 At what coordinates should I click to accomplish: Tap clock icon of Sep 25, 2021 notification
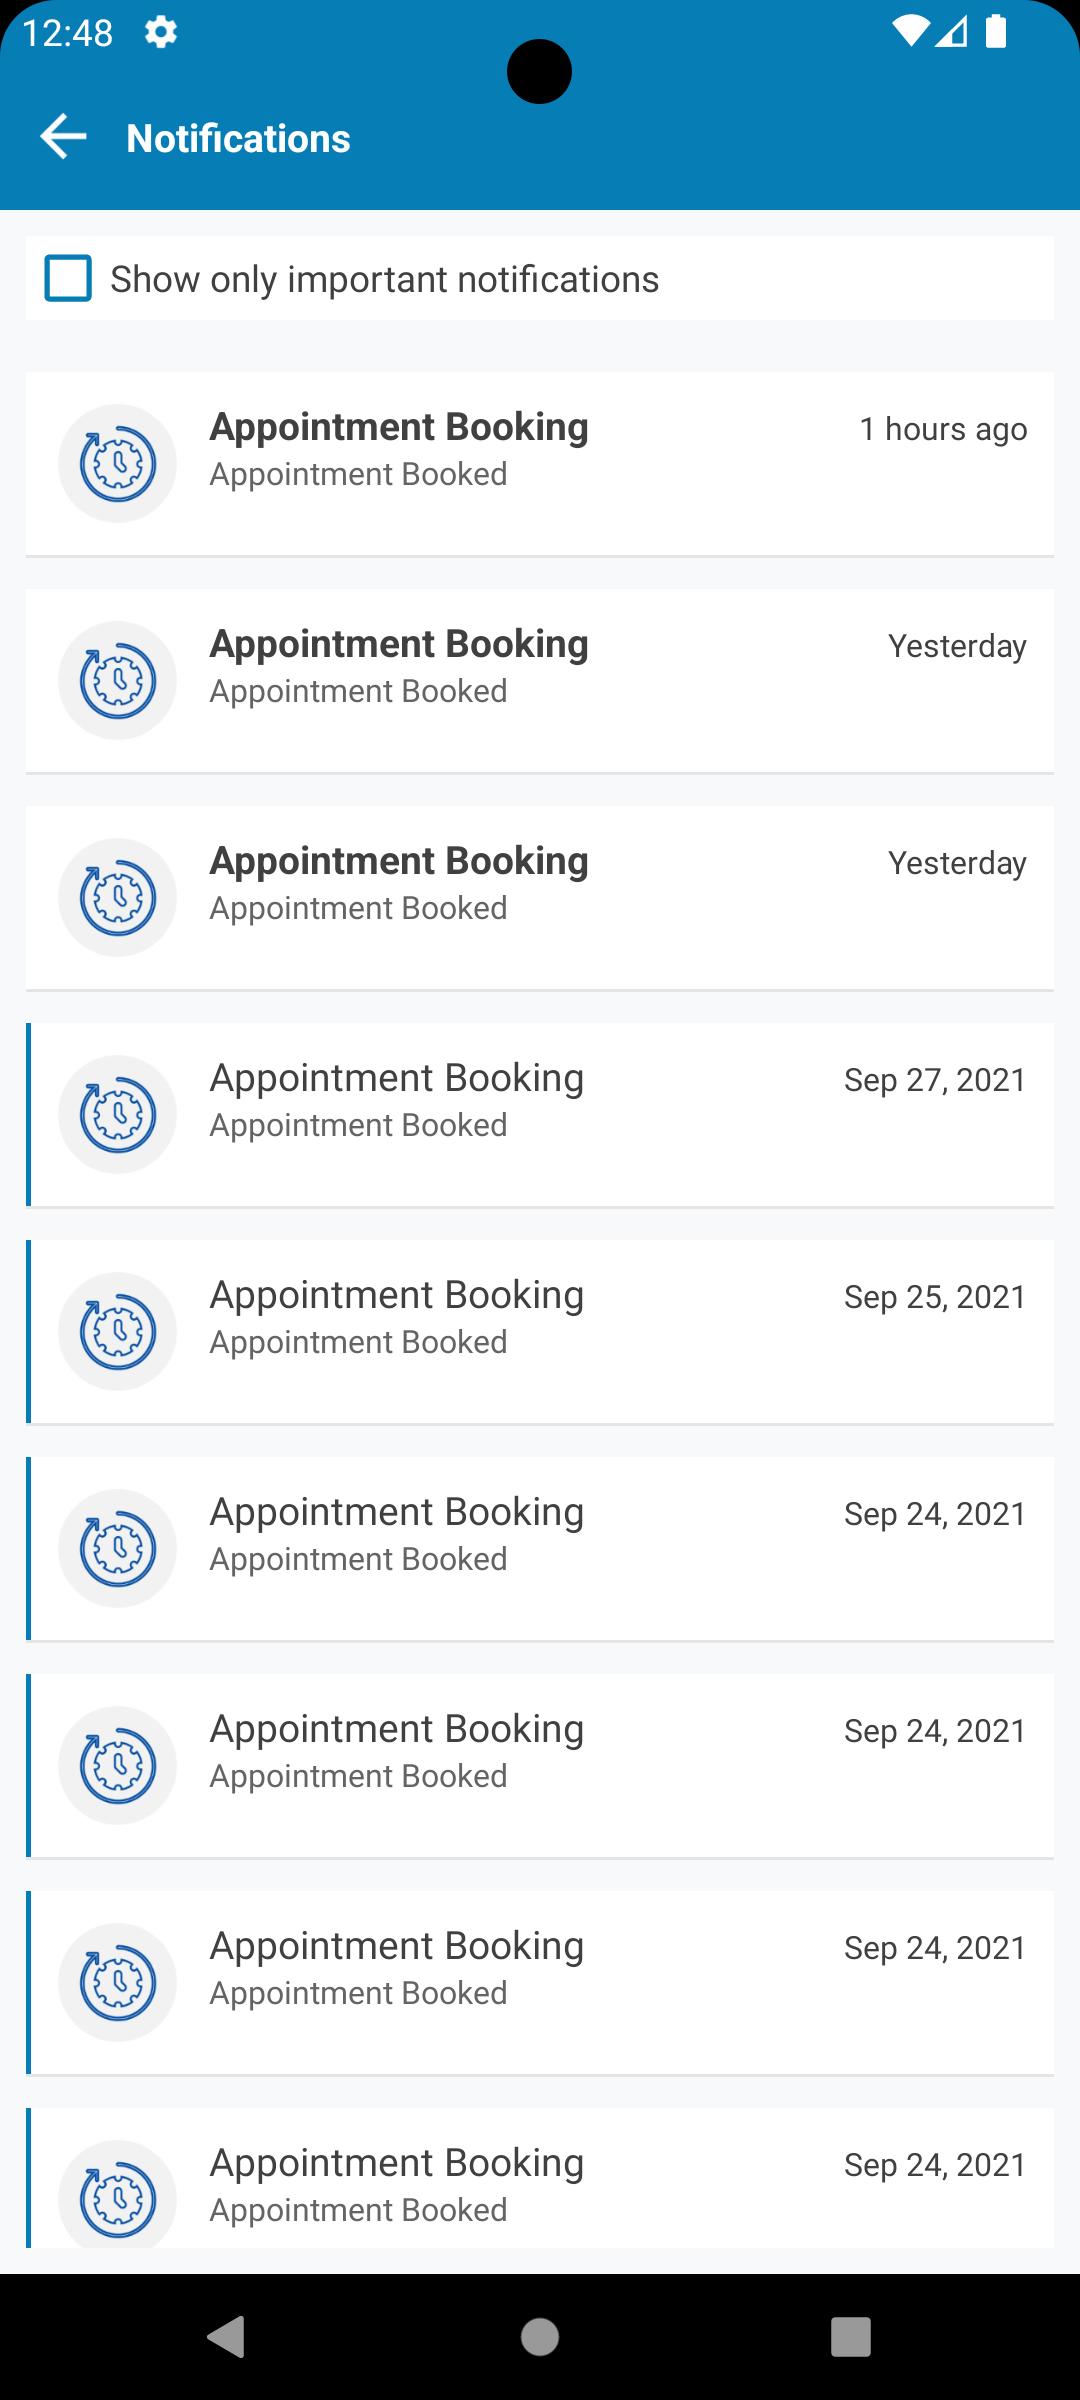coord(118,1331)
